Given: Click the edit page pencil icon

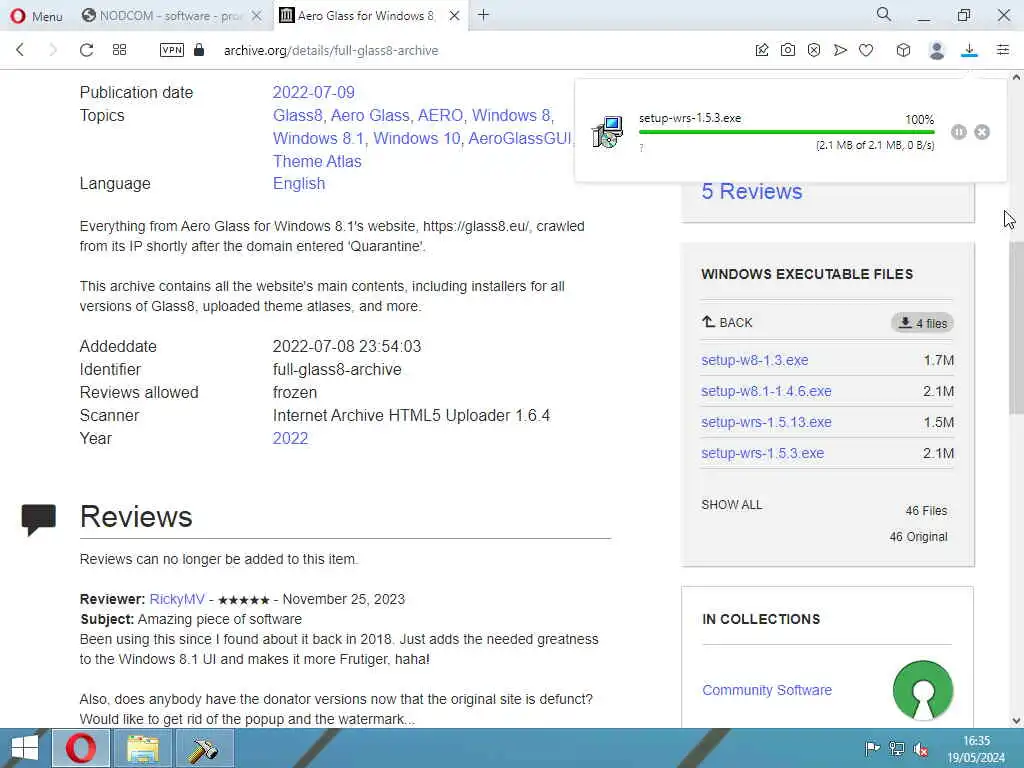Looking at the screenshot, I should click(x=761, y=50).
